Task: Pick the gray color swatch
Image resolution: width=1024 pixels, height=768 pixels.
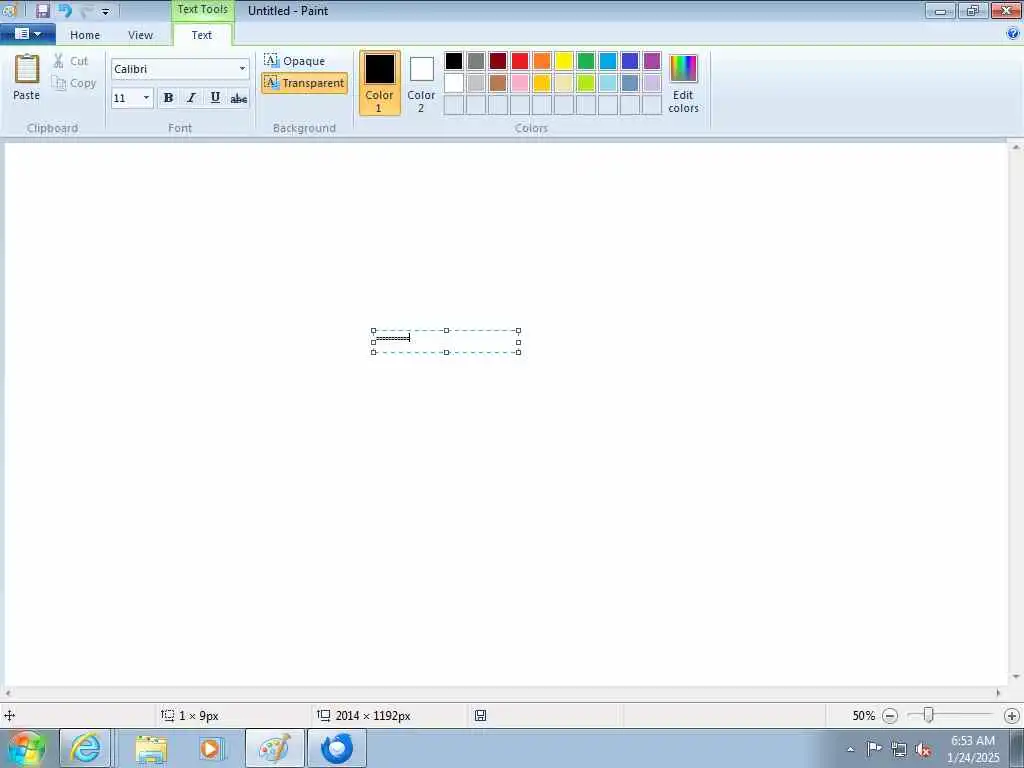Action: pos(476,61)
